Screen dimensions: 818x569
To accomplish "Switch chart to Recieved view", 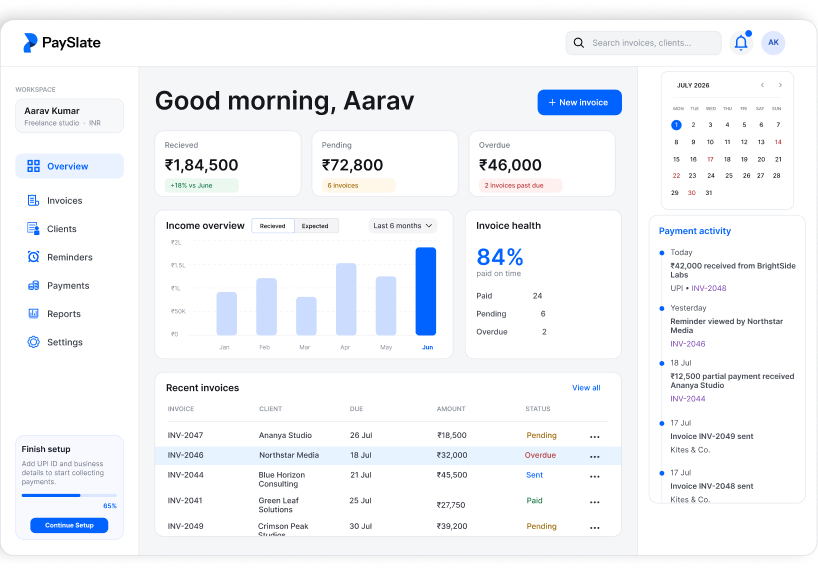I will click(273, 226).
